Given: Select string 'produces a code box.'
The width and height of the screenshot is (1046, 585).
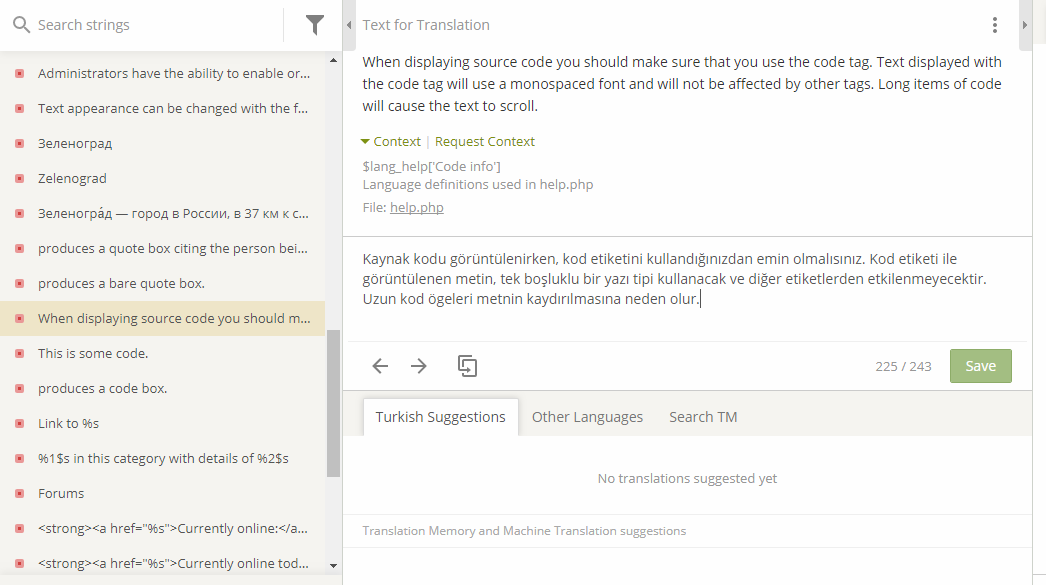Looking at the screenshot, I should 163,388.
